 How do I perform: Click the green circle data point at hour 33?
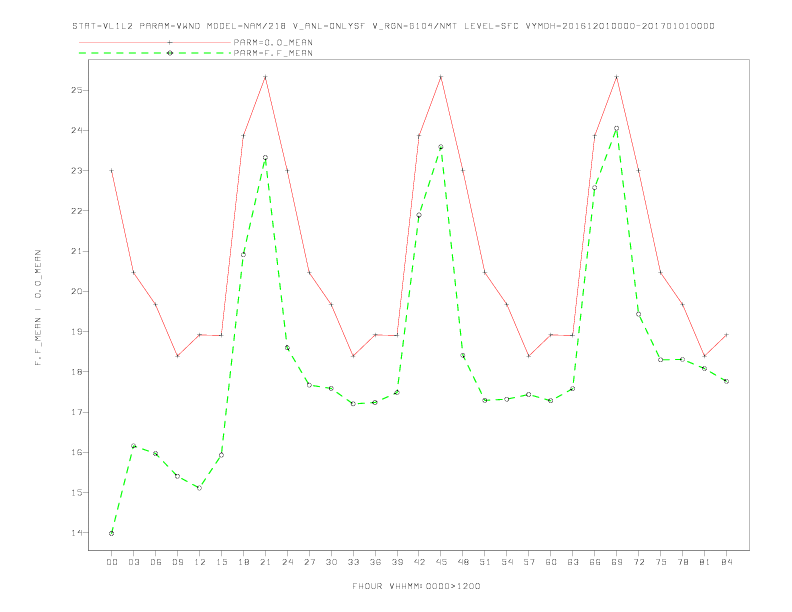[353, 403]
